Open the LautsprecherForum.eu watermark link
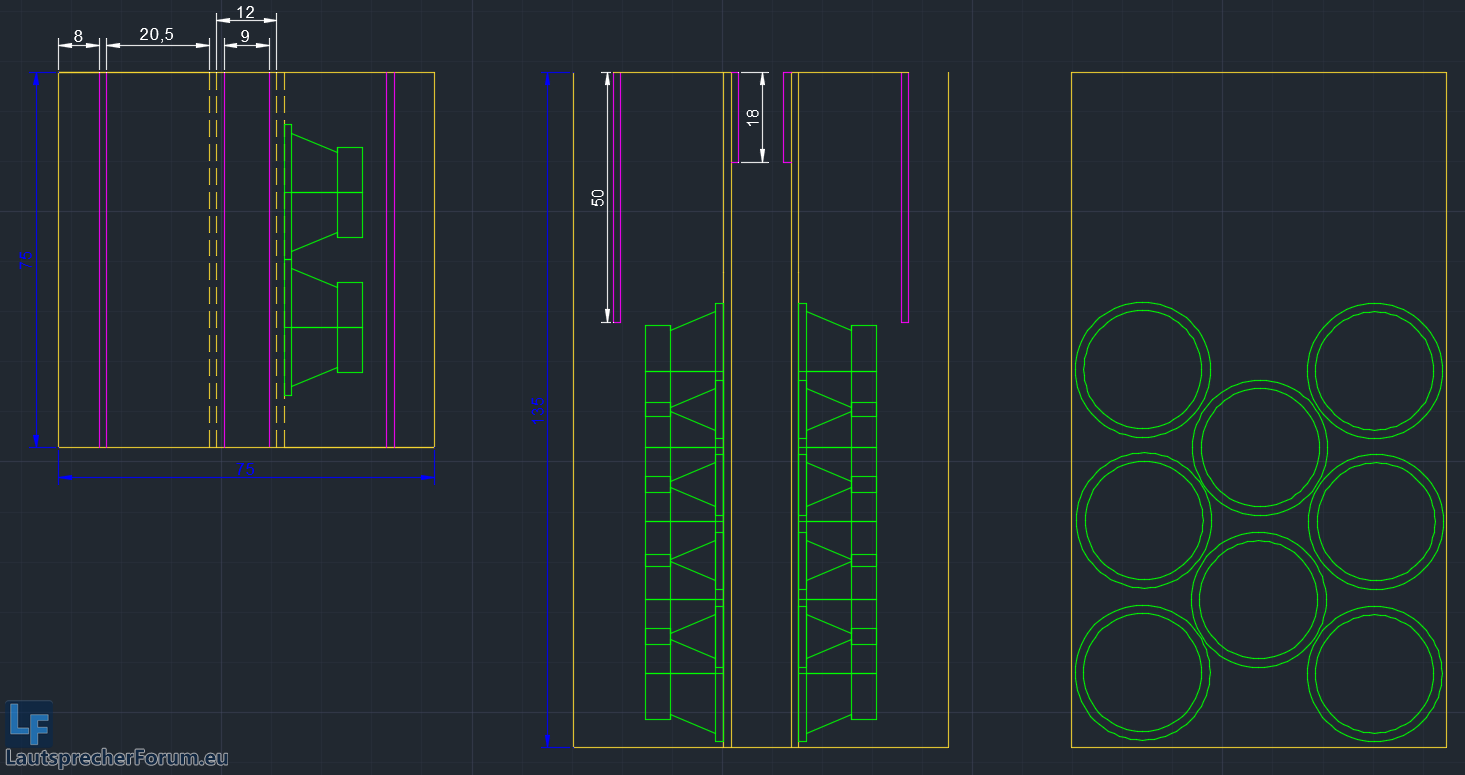This screenshot has width=1465, height=775. pyautogui.click(x=117, y=758)
